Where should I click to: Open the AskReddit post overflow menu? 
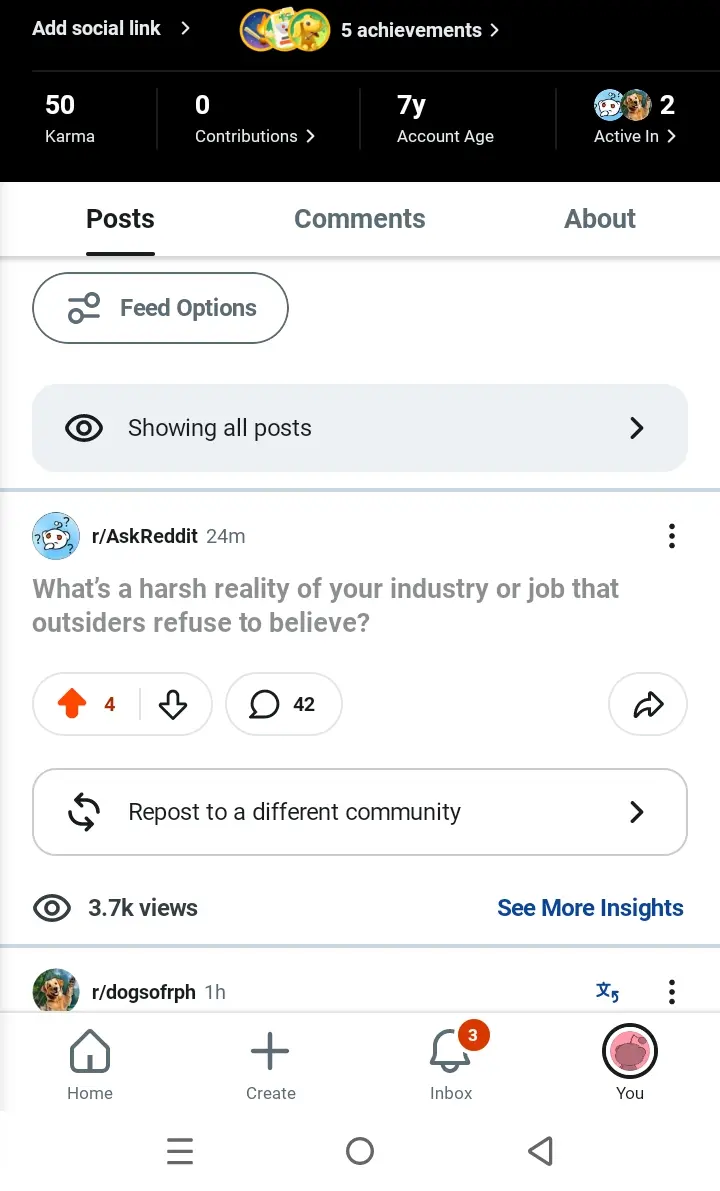(x=671, y=535)
